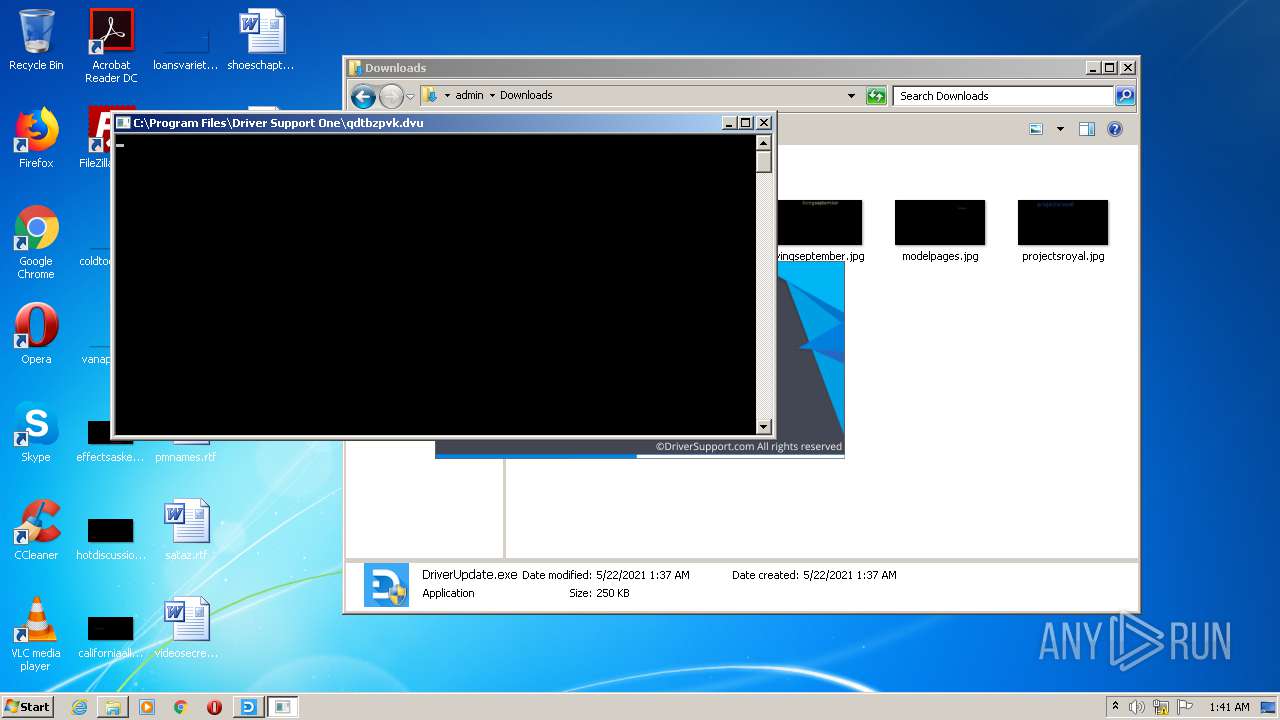1280x720 pixels.
Task: Minimize the Downloads window
Action: coord(1092,68)
